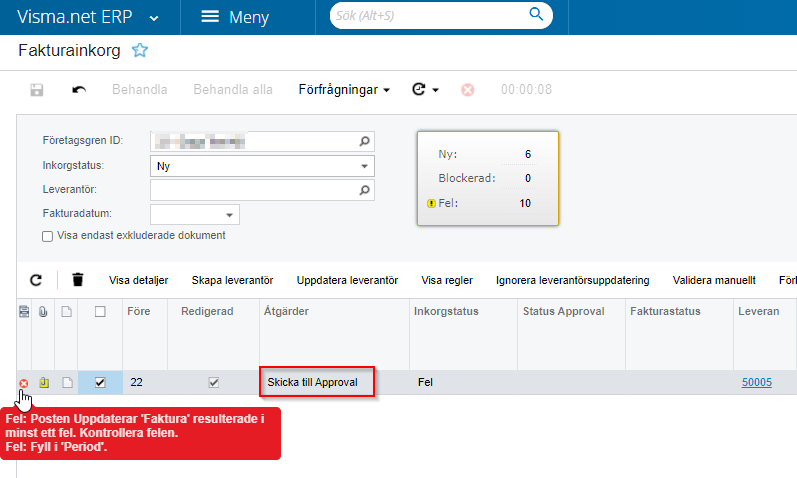Viewport: 797px width, 478px height.
Task: Open the Fakturadatum date dropdown
Action: (229, 215)
